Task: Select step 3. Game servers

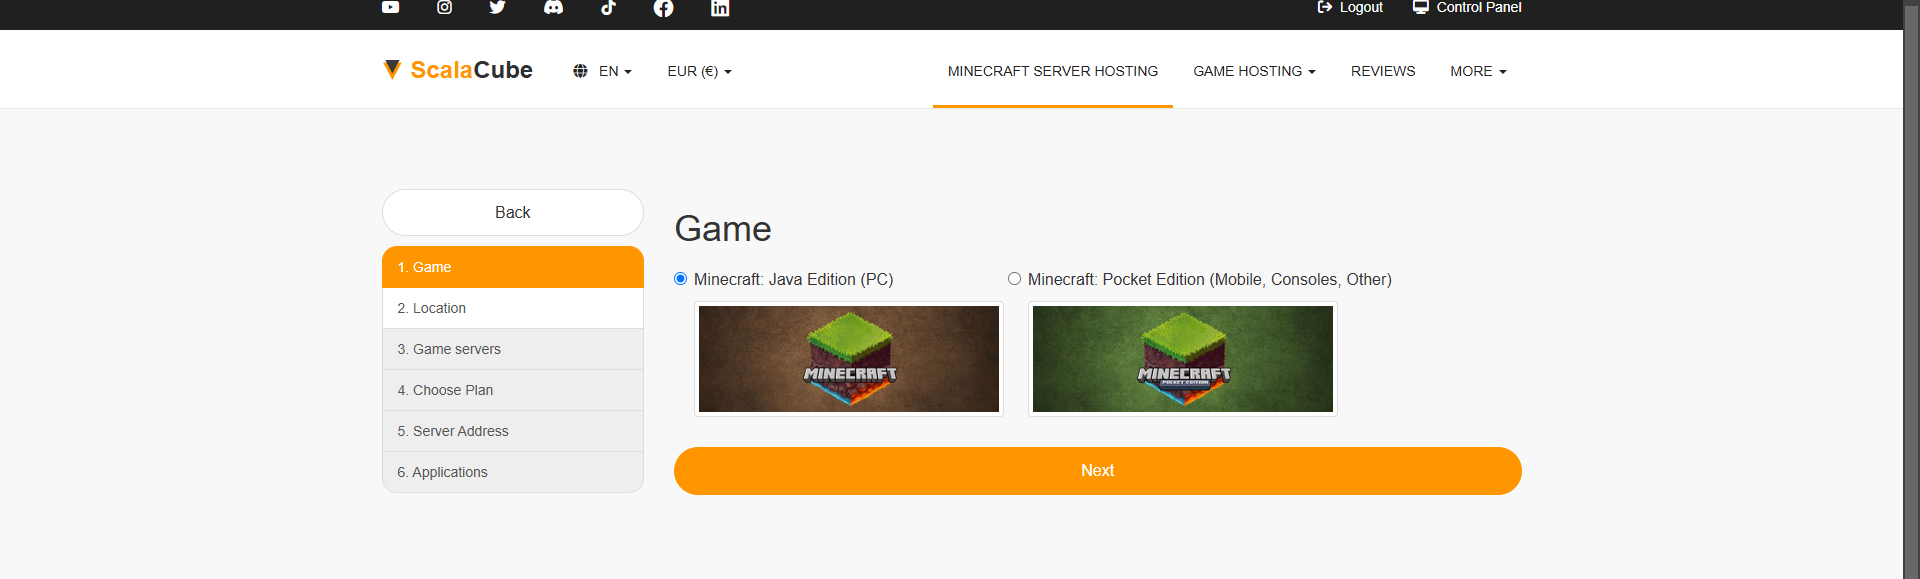Action: click(513, 349)
